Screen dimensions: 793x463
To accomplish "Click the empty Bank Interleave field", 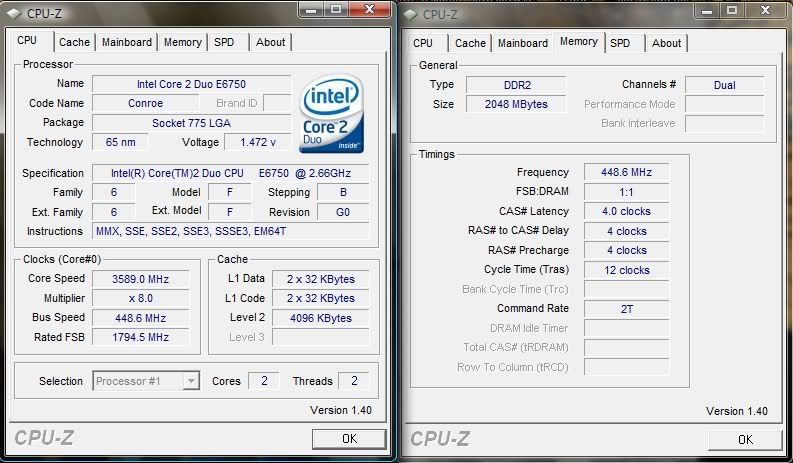I will click(x=725, y=123).
